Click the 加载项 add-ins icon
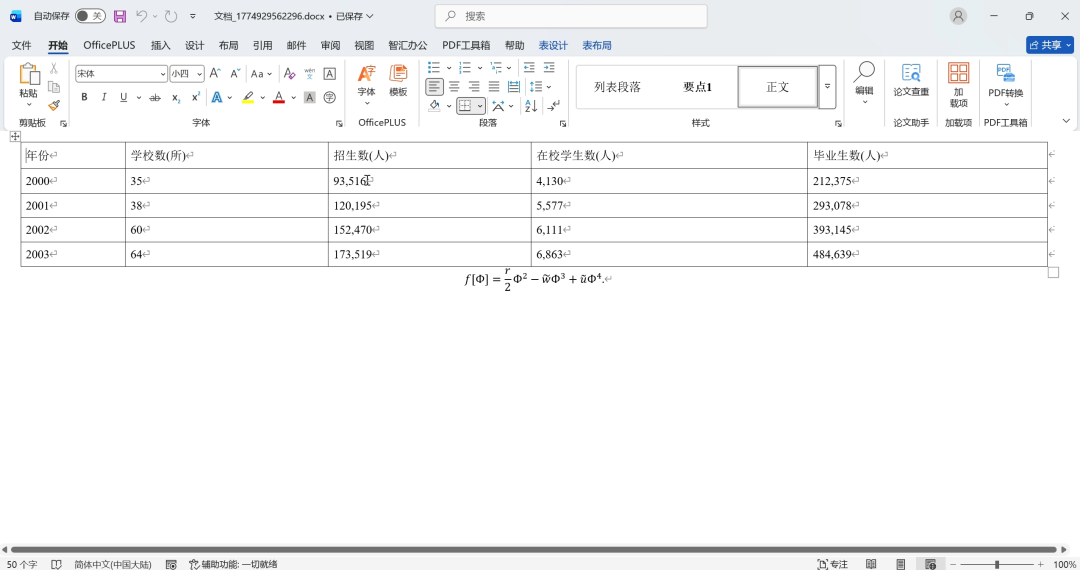The height and width of the screenshot is (570, 1080). [x=958, y=80]
